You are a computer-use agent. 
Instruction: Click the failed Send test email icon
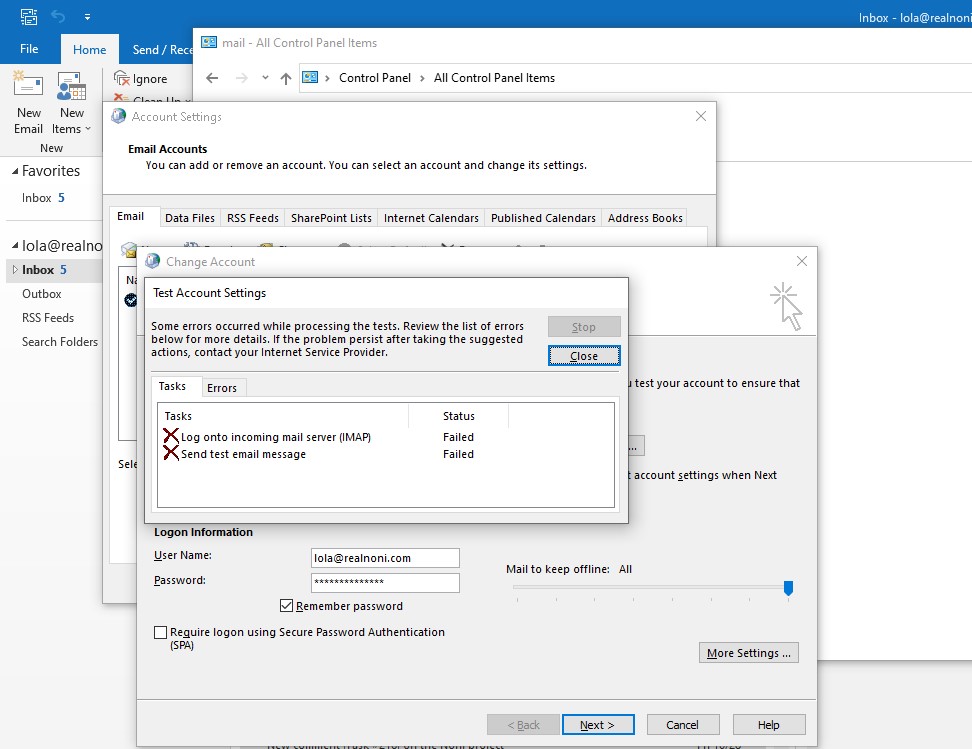pyautogui.click(x=170, y=453)
